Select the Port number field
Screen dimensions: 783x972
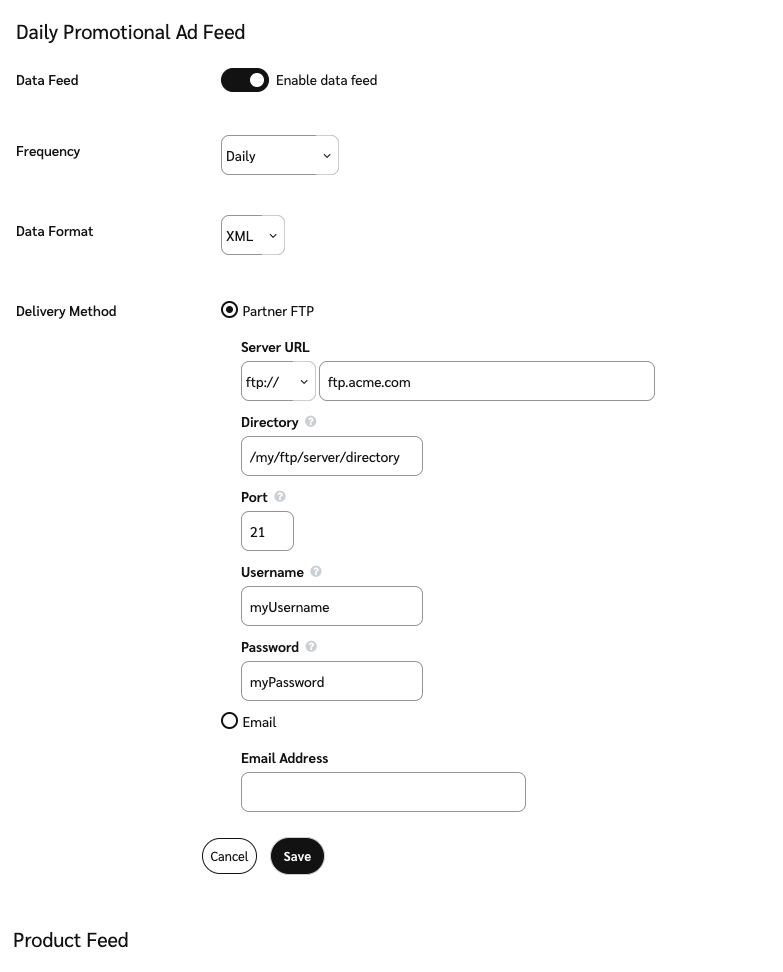coord(267,532)
